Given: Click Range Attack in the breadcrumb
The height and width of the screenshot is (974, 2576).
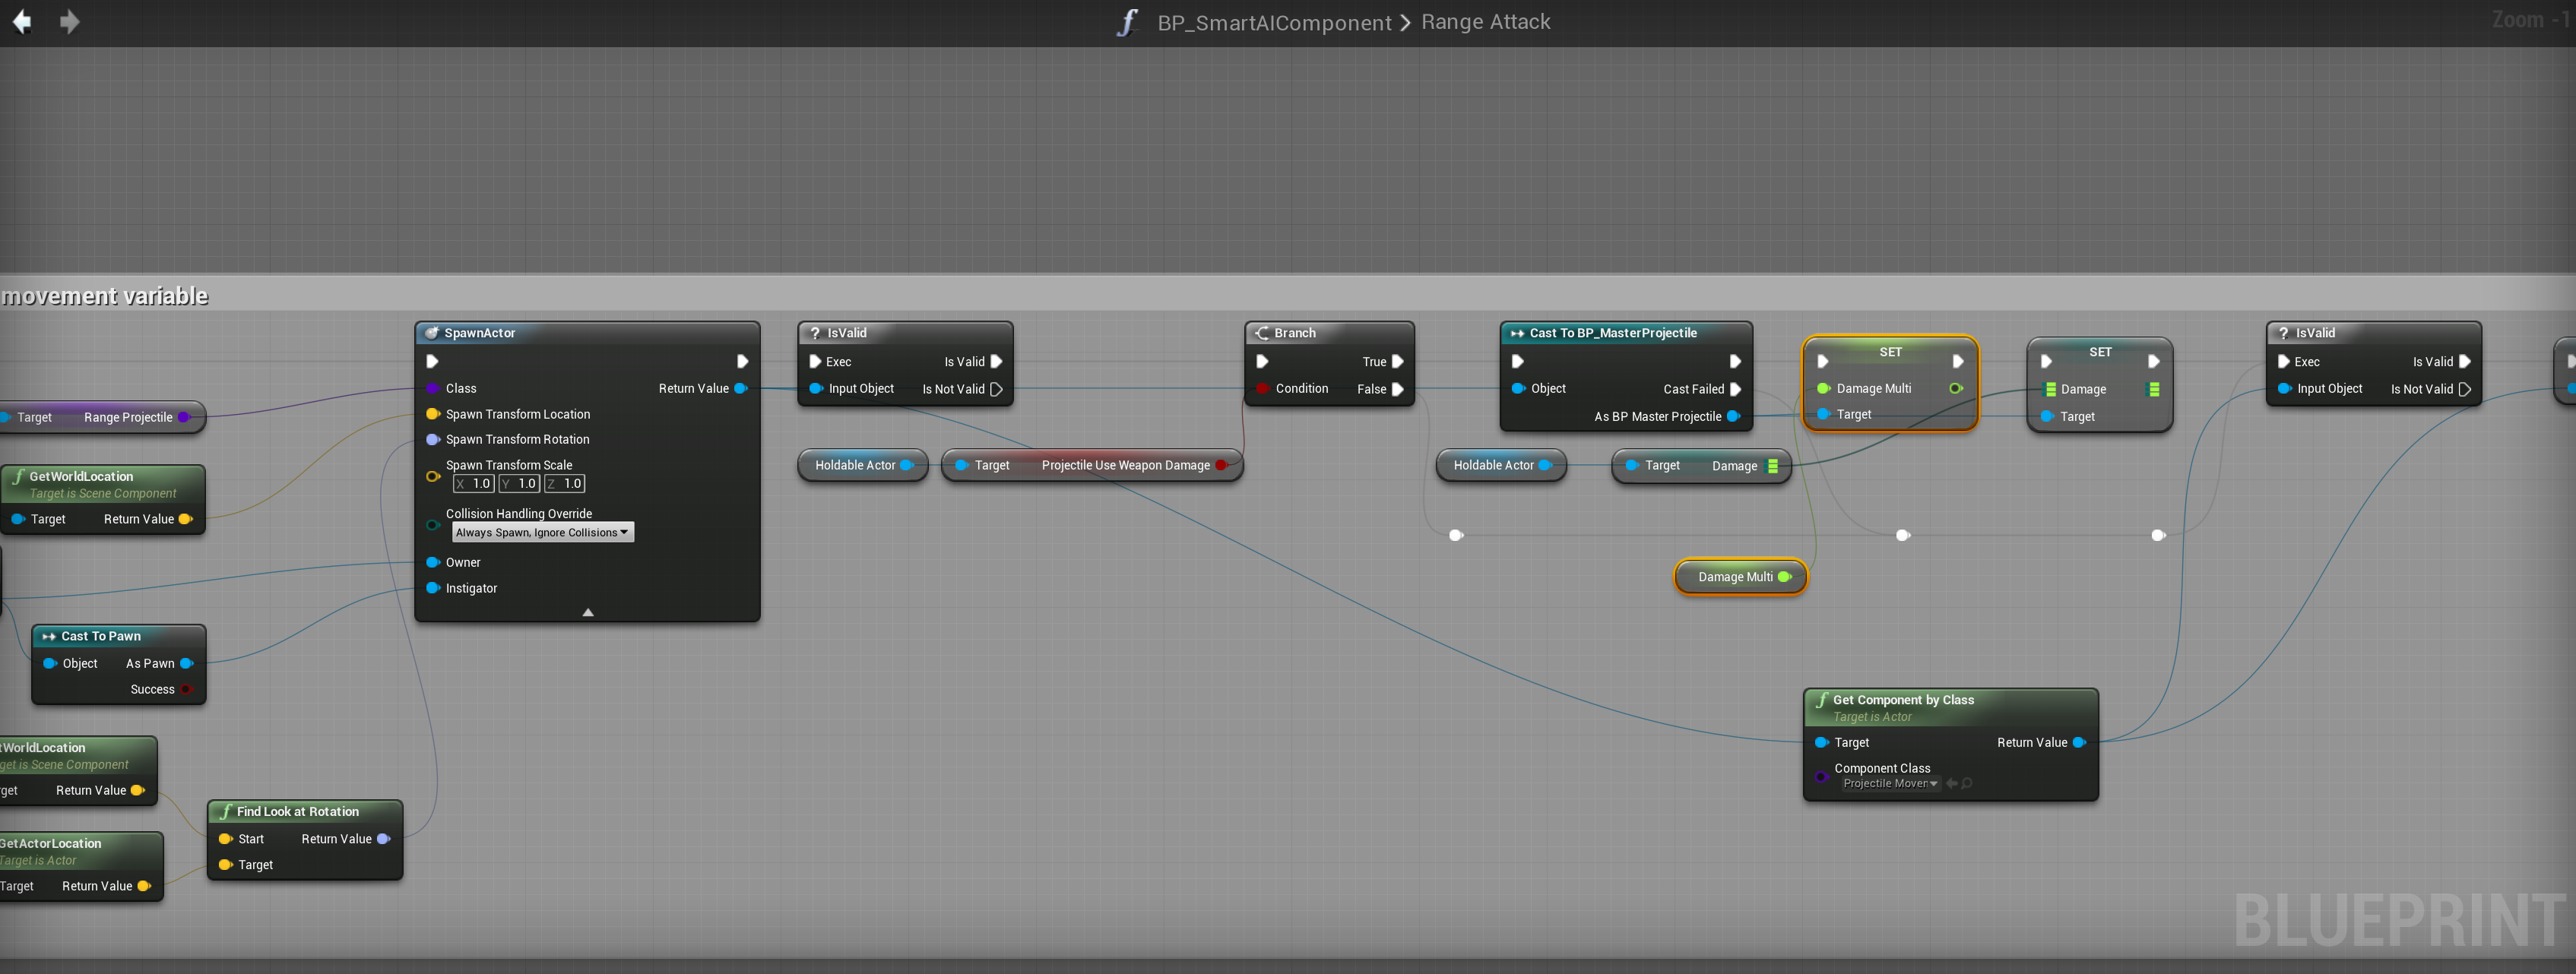Looking at the screenshot, I should [x=1485, y=22].
